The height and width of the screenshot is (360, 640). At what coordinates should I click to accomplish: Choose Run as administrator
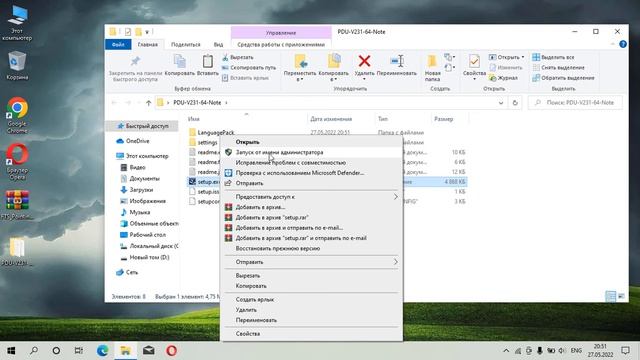(x=311, y=152)
